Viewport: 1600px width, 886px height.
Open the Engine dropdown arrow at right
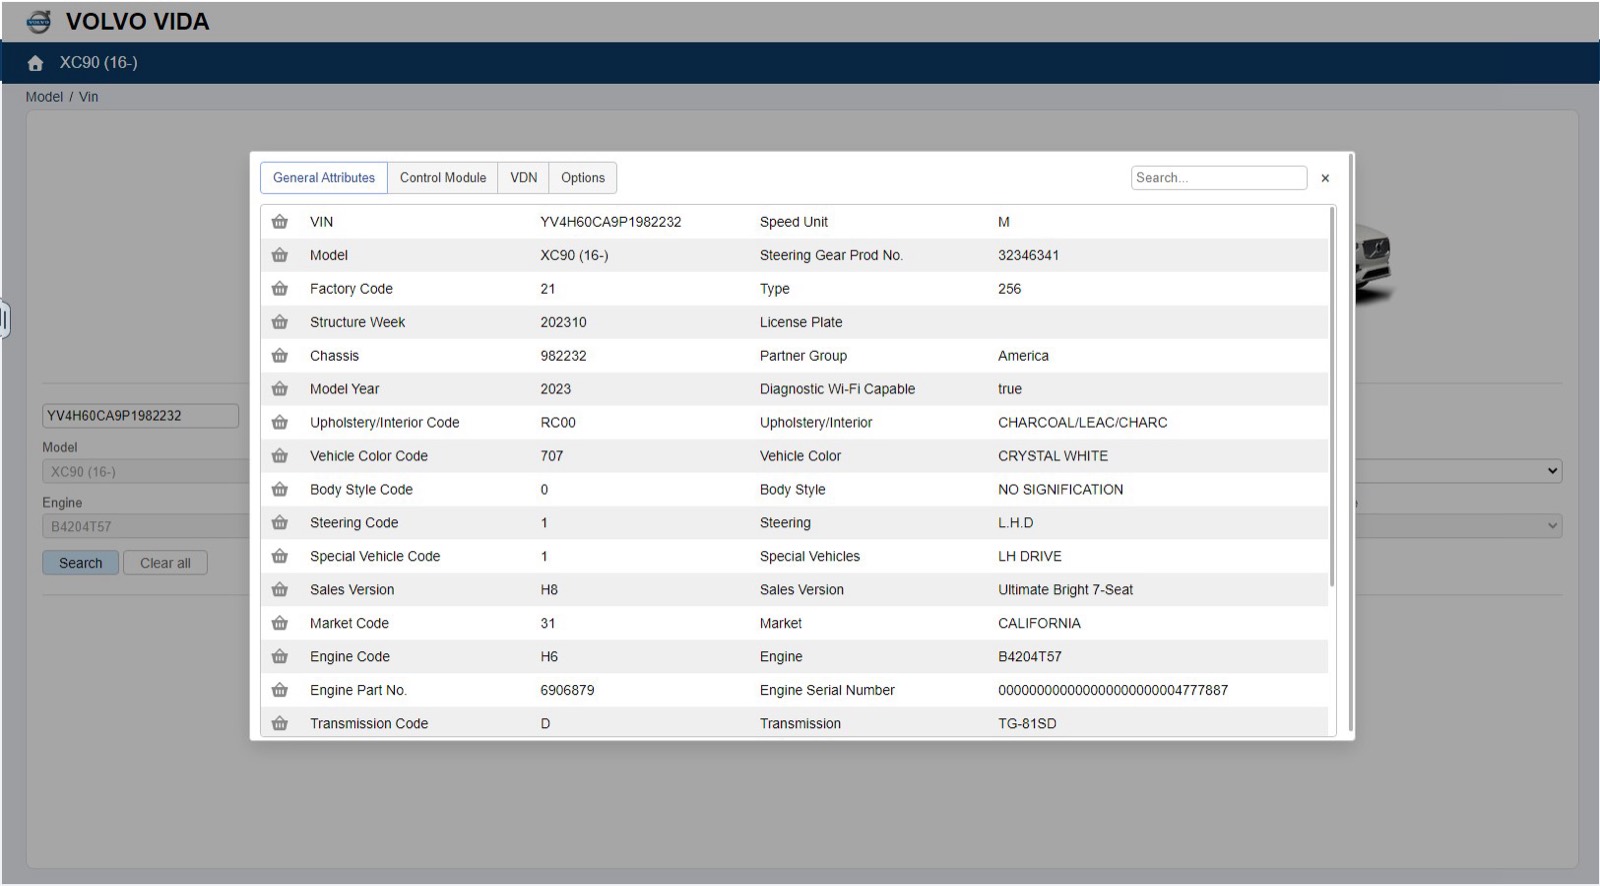[1552, 526]
